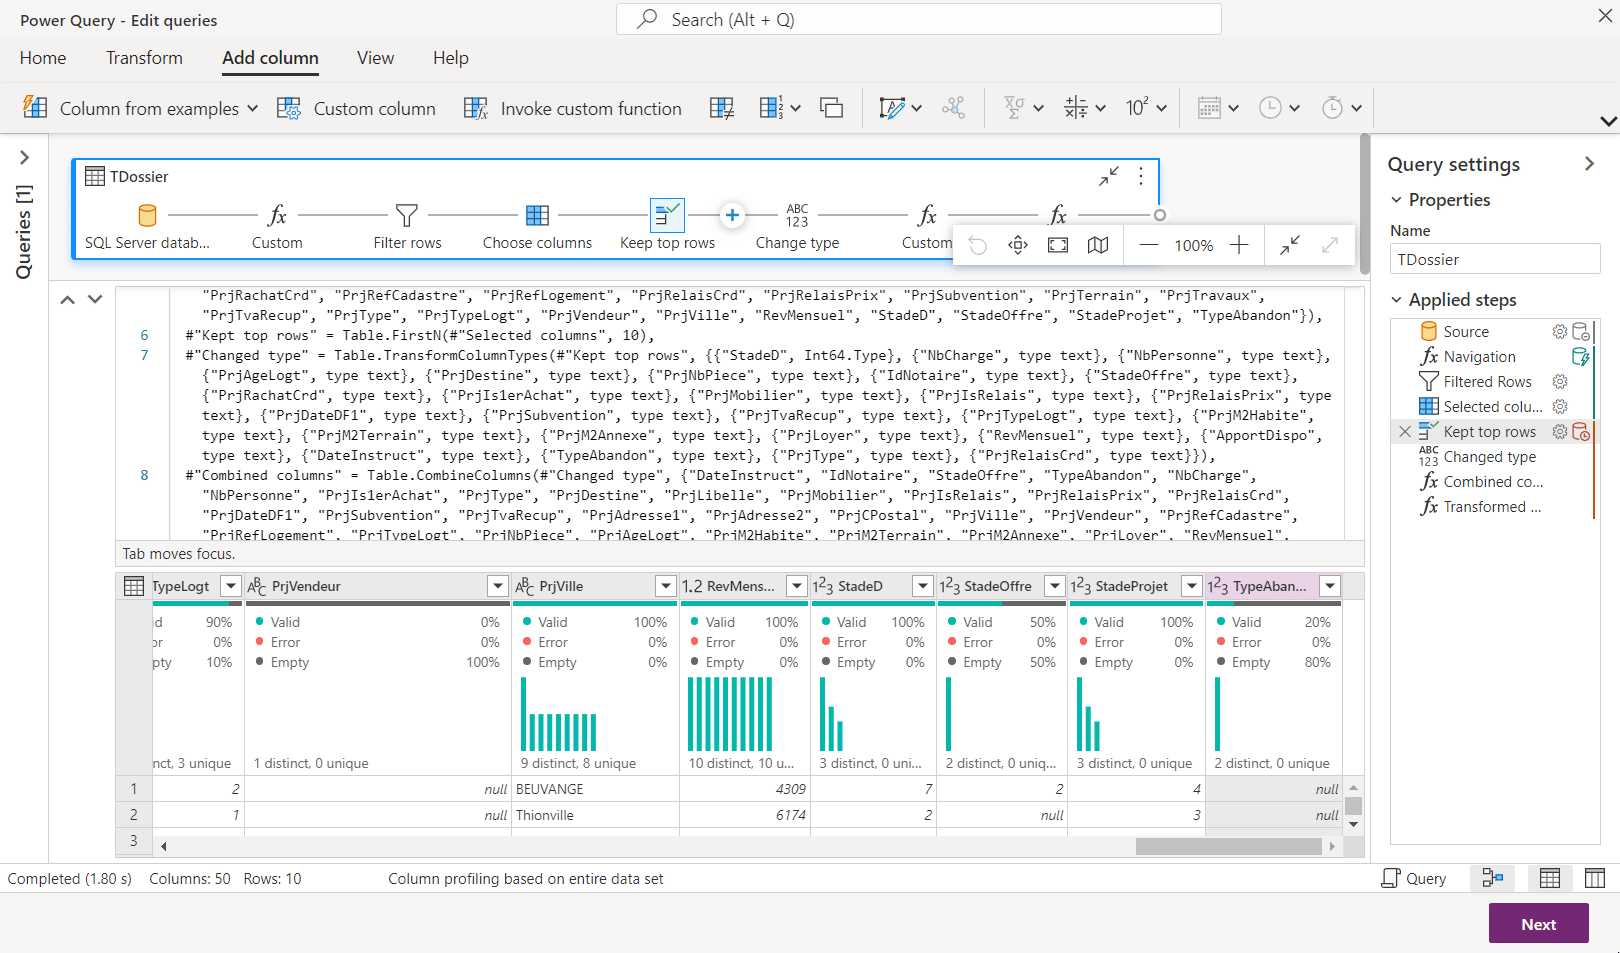Toggle the schema view in status bar
Screen dimensions: 1620x953
[1595, 878]
